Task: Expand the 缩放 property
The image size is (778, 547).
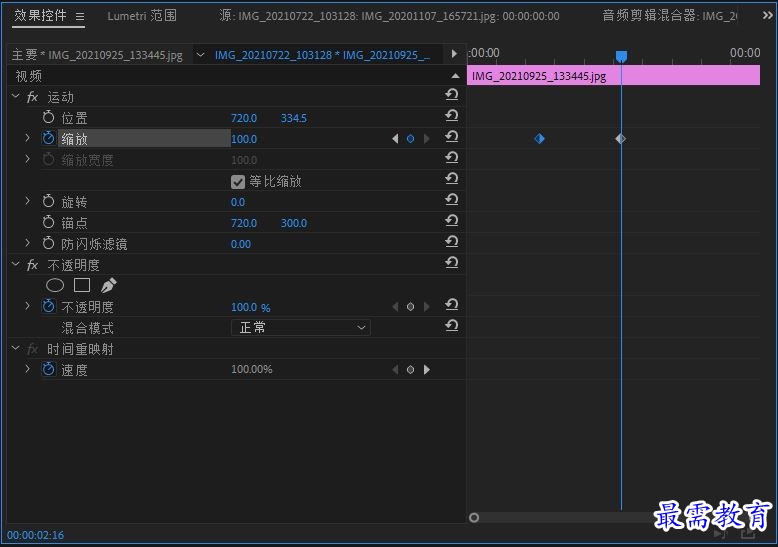Action: 27,138
